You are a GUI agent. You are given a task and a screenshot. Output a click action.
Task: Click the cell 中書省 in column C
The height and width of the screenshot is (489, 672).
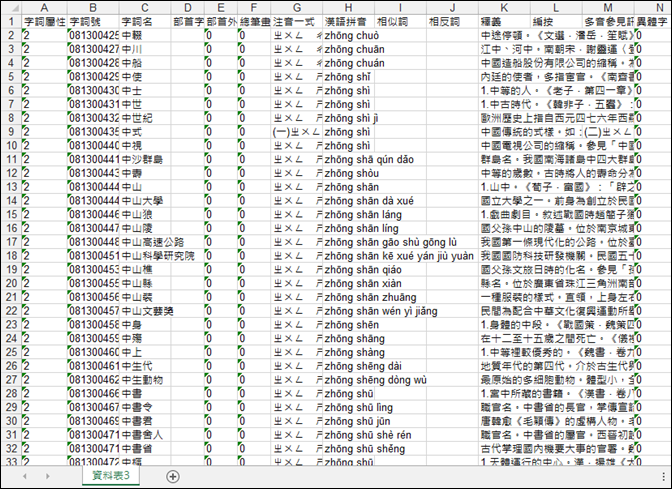(144, 448)
